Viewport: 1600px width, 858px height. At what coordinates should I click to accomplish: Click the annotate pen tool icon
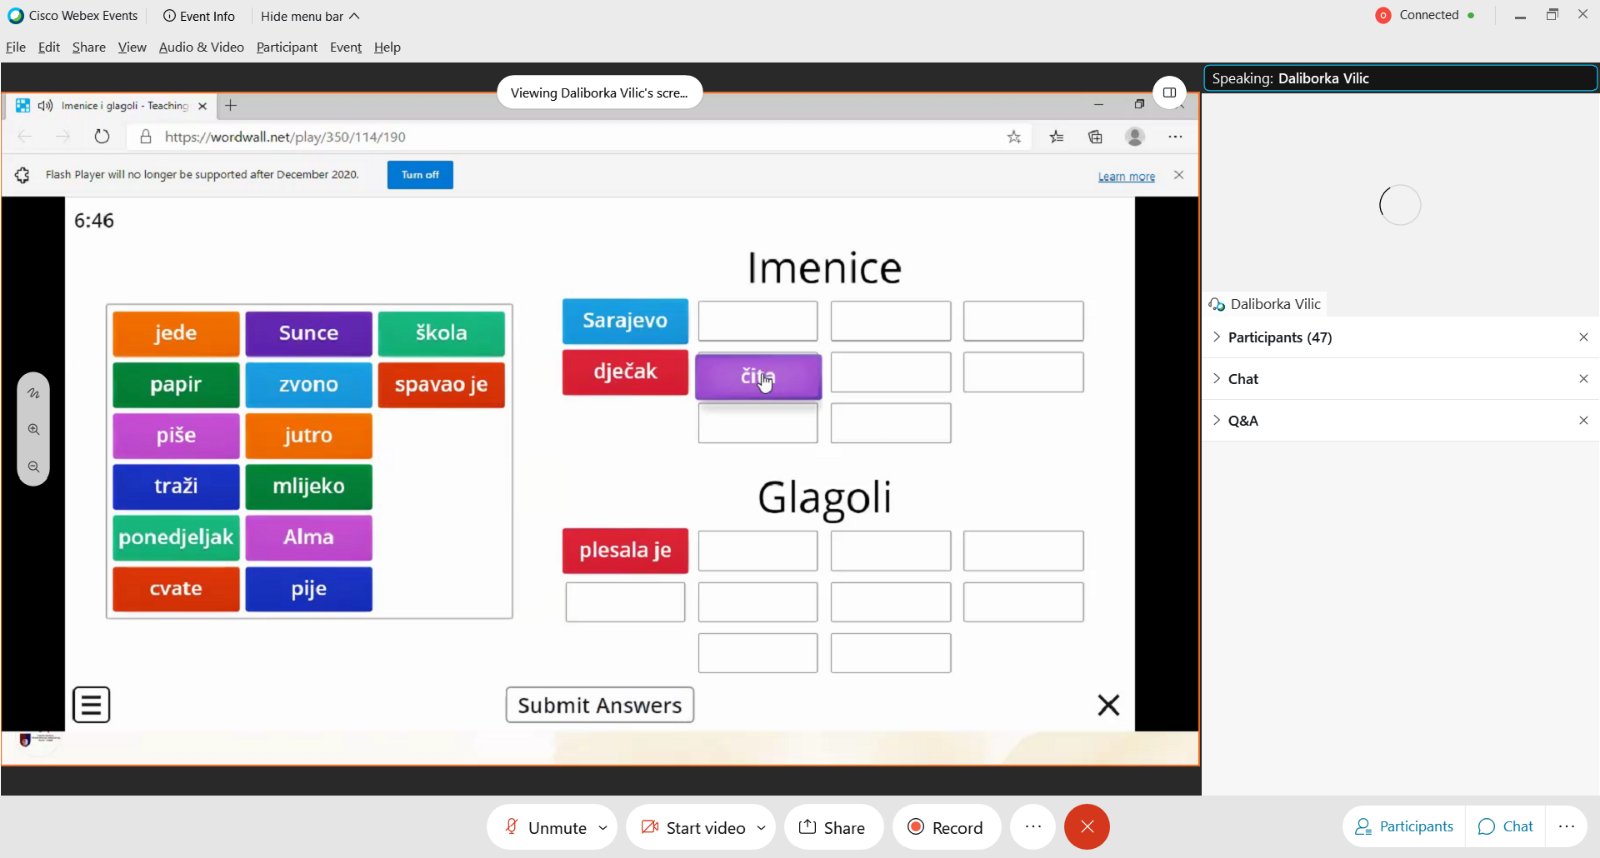pos(34,393)
